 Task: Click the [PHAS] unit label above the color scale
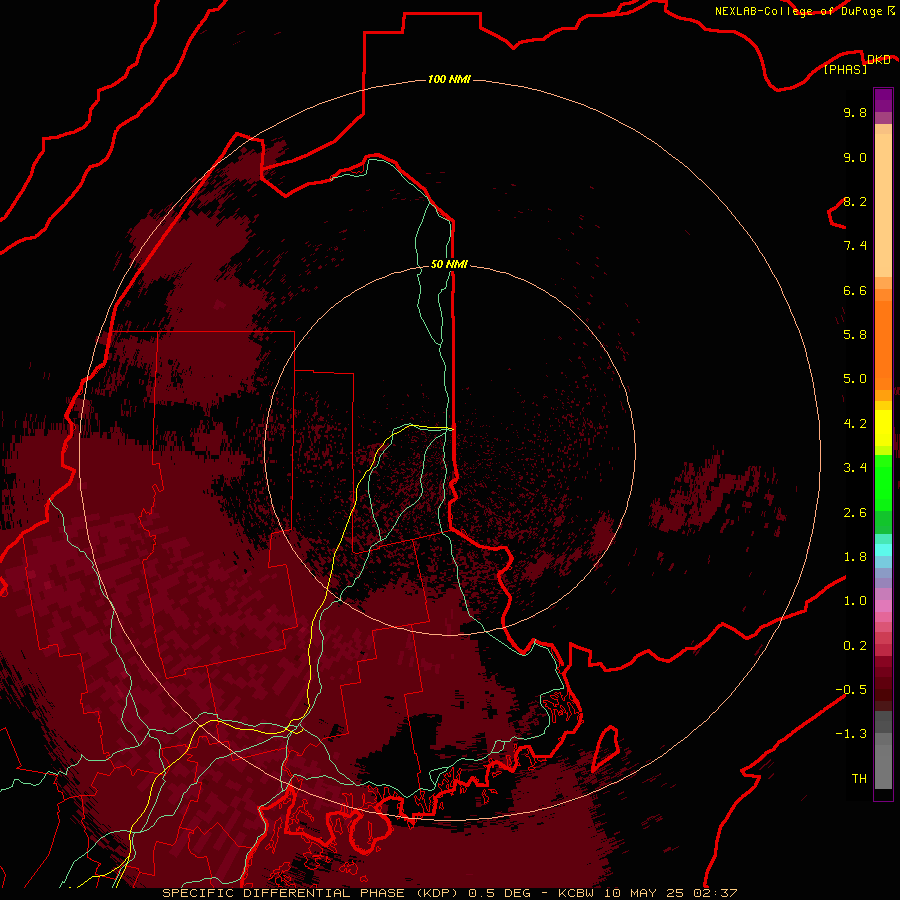[x=845, y=69]
